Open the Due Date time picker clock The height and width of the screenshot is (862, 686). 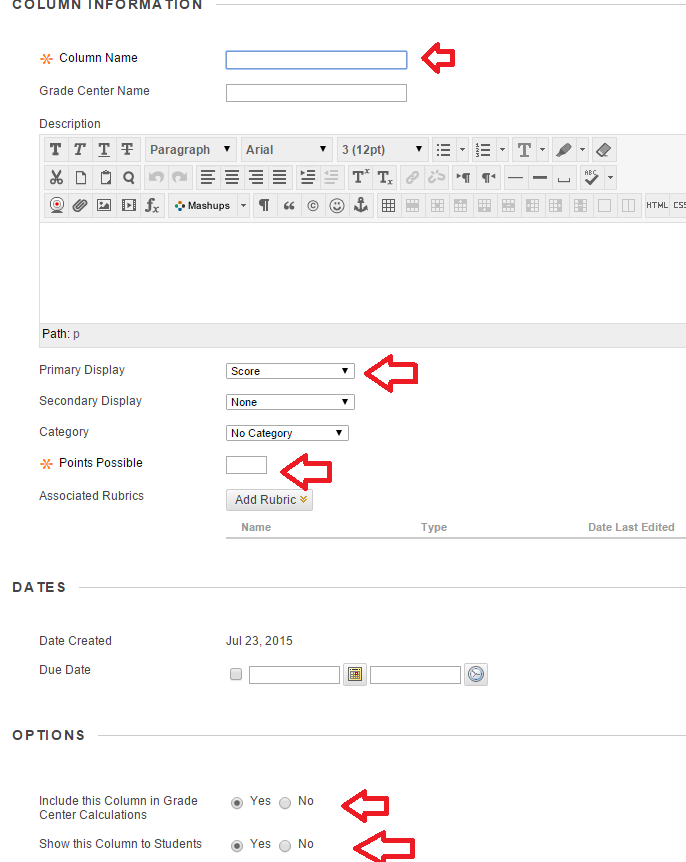[x=476, y=674]
